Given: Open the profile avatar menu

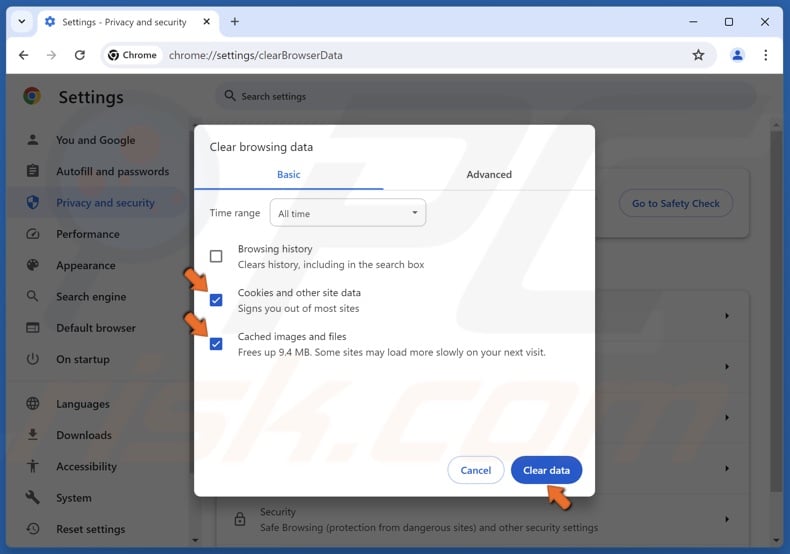Looking at the screenshot, I should pos(737,55).
